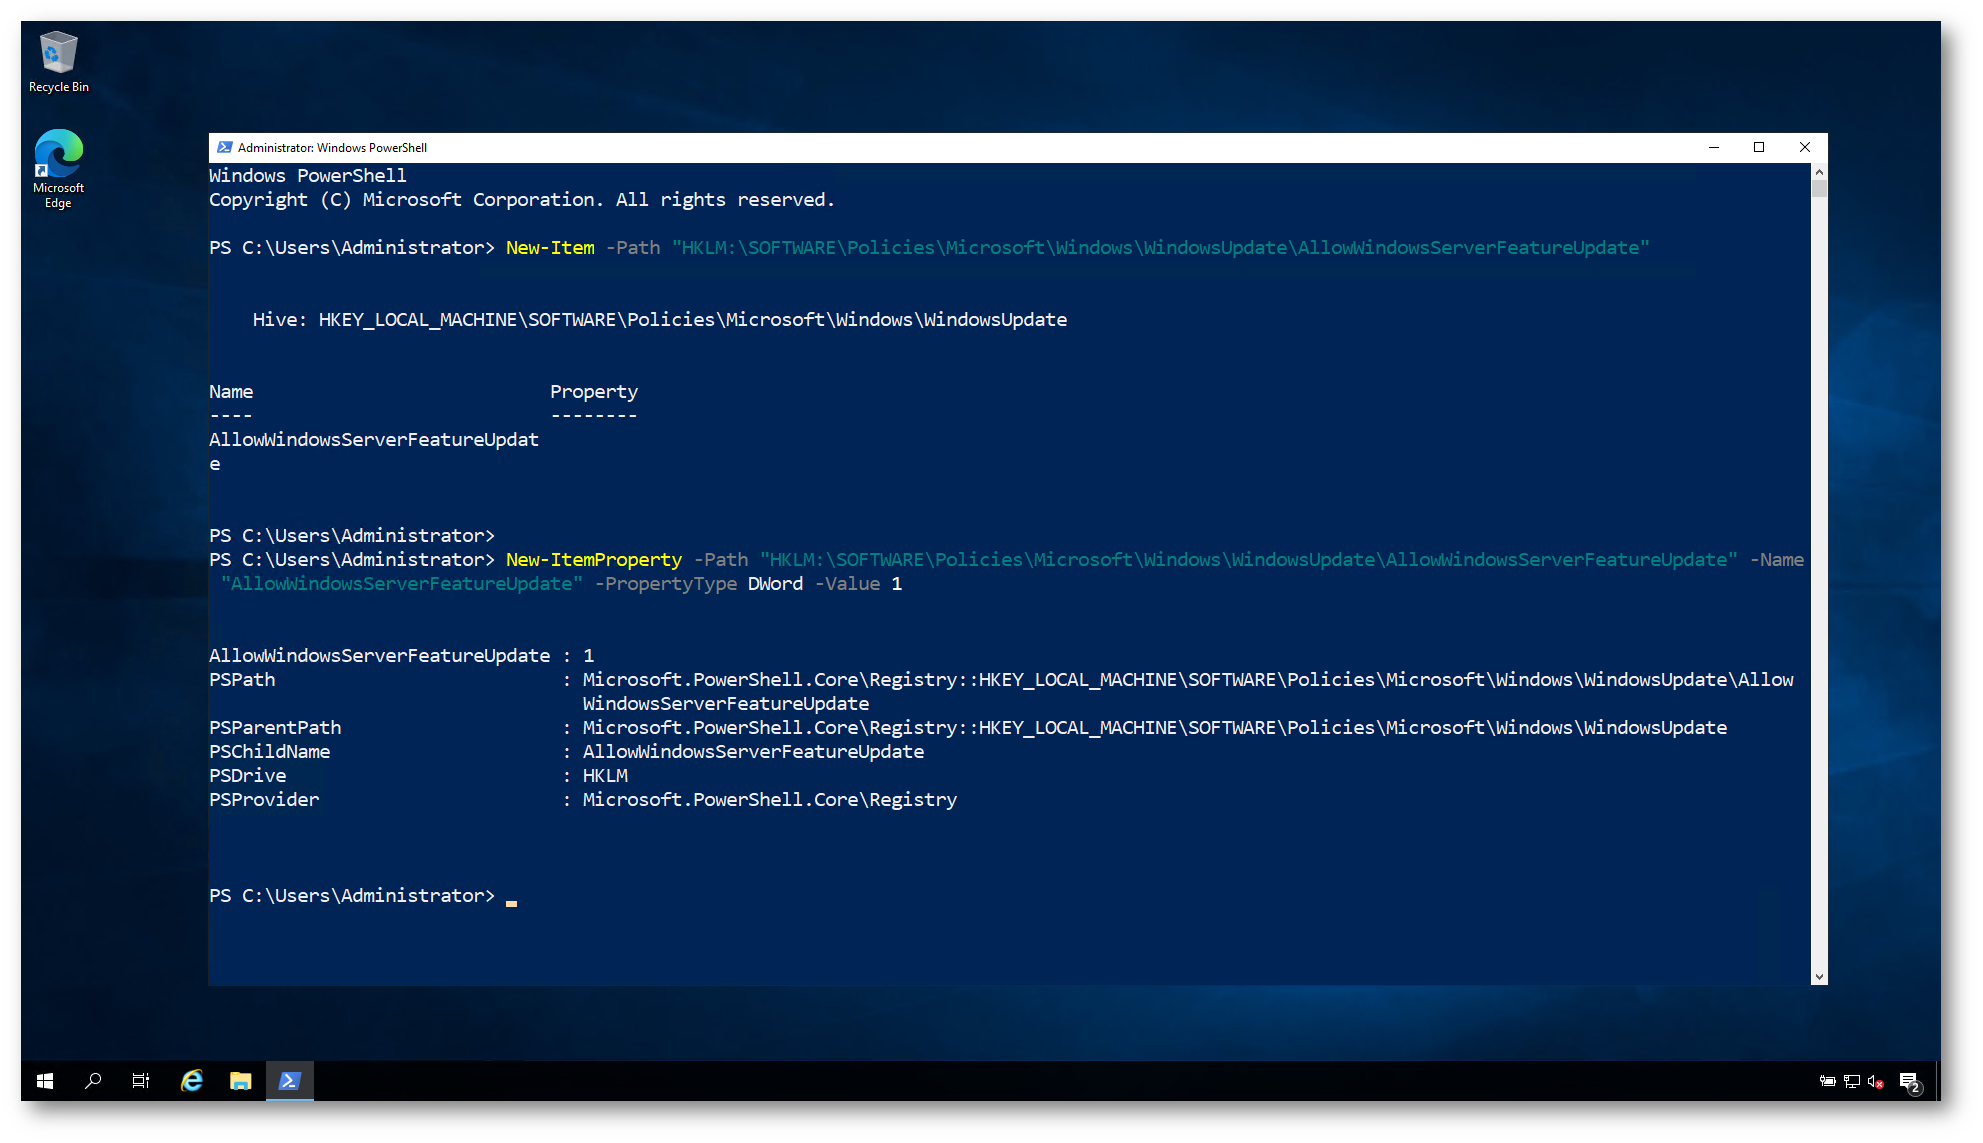
Task: Click the scrollbar up arrow in PowerShell
Action: [x=1819, y=172]
